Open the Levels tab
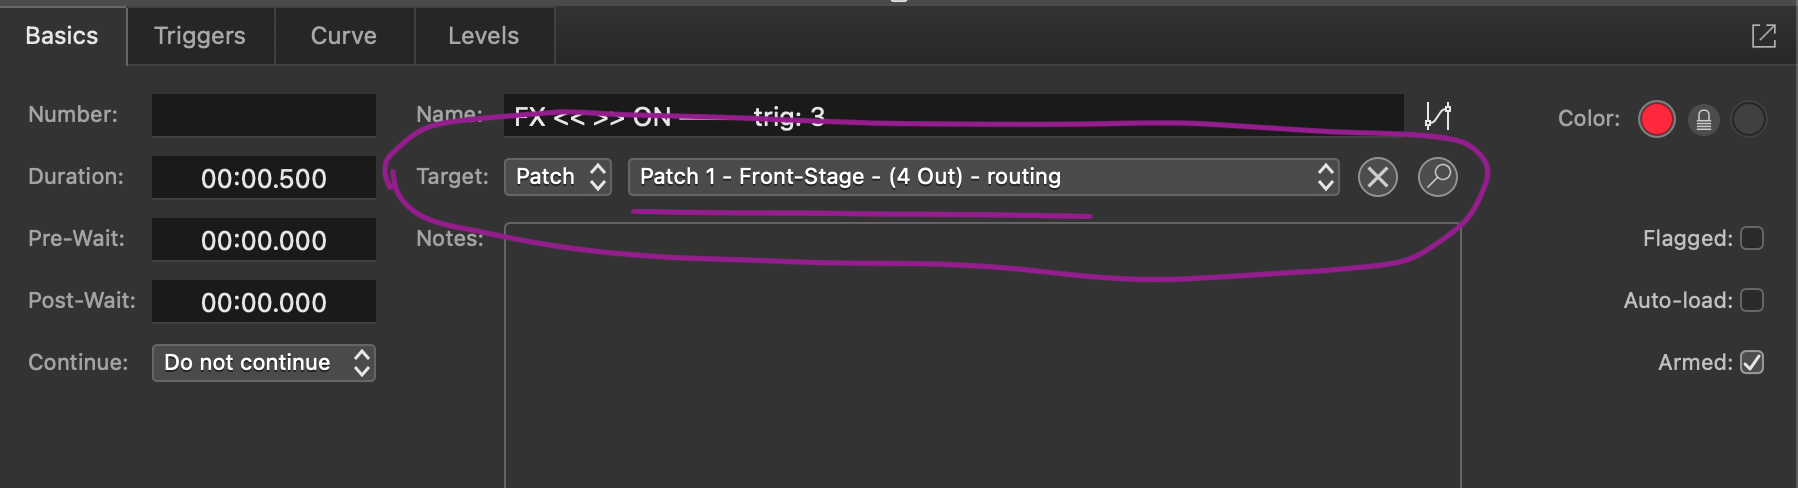1798x488 pixels. tap(484, 36)
